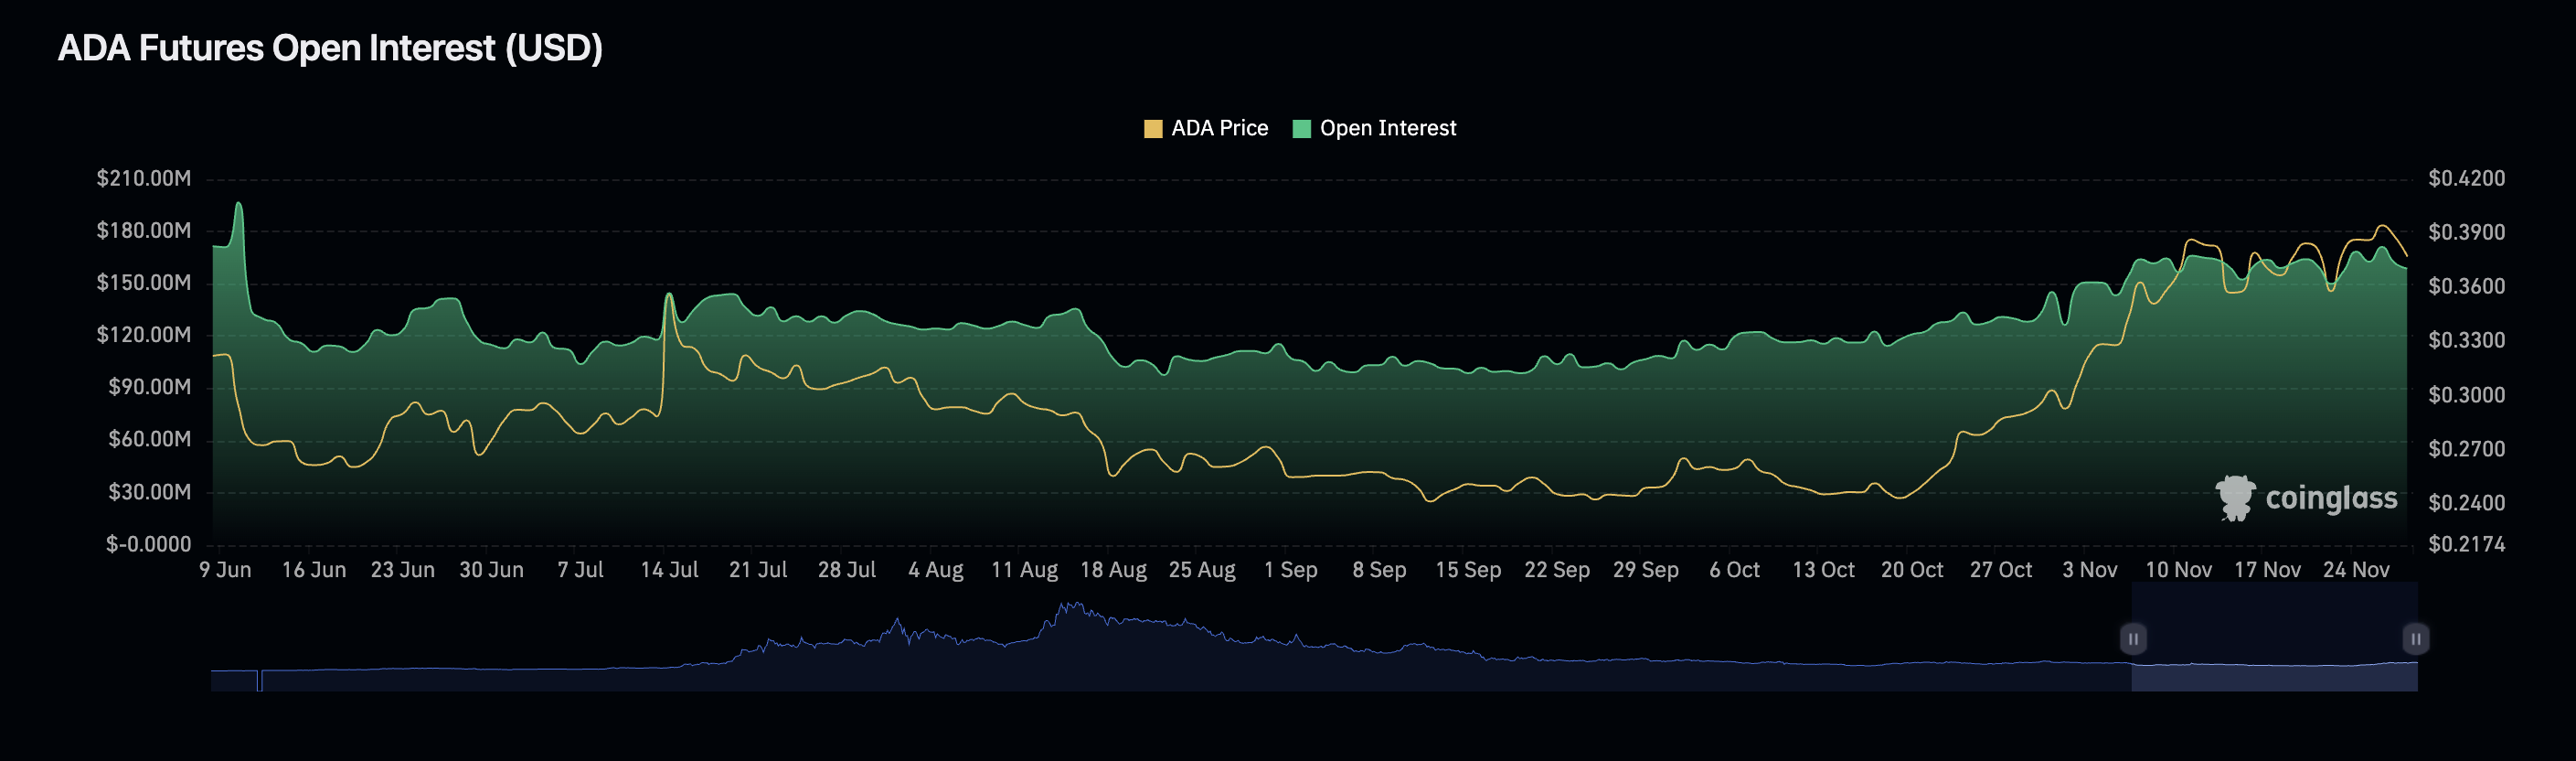Click the green Open Interest legend swatch
The width and height of the screenshot is (2576, 761).
coord(1302,129)
